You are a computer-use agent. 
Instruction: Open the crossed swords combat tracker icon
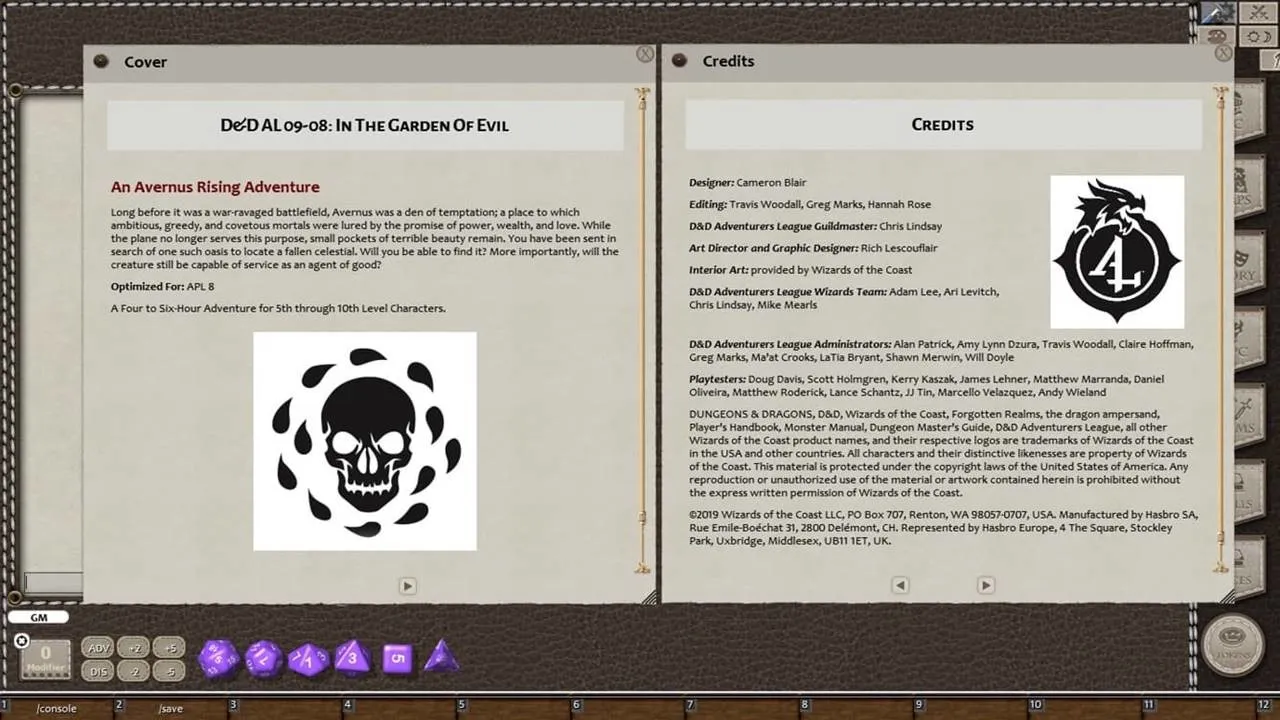pyautogui.click(x=1258, y=13)
